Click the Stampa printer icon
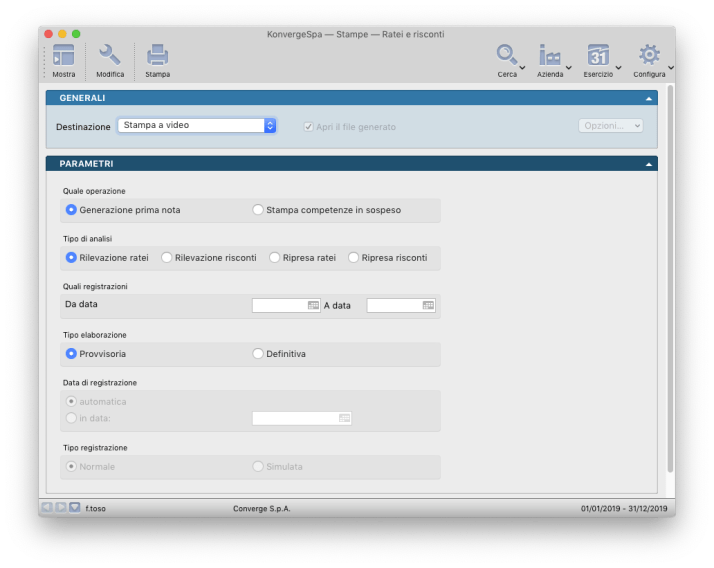The image size is (714, 568). [157, 57]
